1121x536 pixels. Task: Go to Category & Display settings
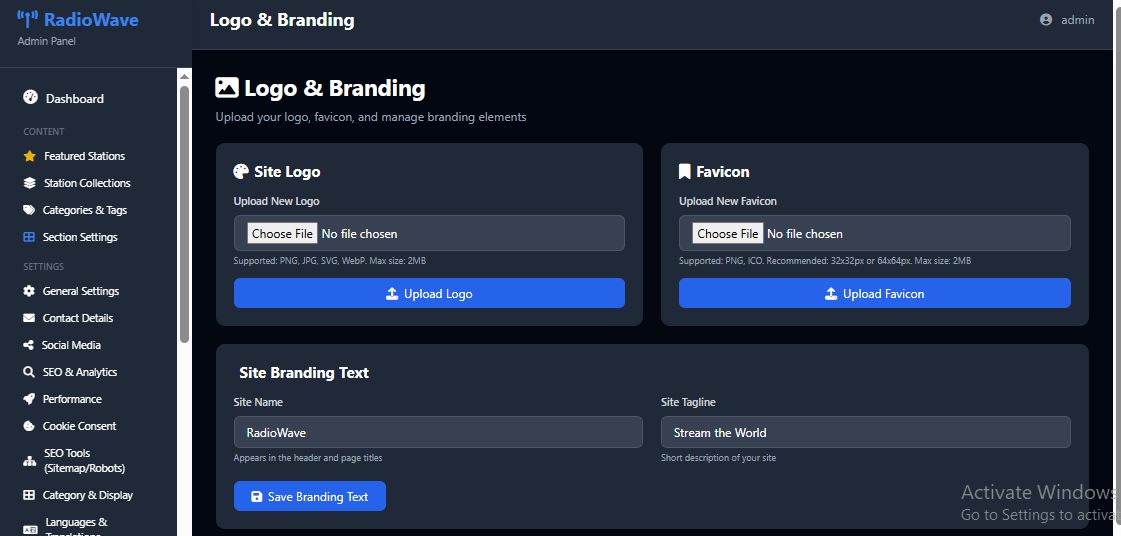point(87,495)
